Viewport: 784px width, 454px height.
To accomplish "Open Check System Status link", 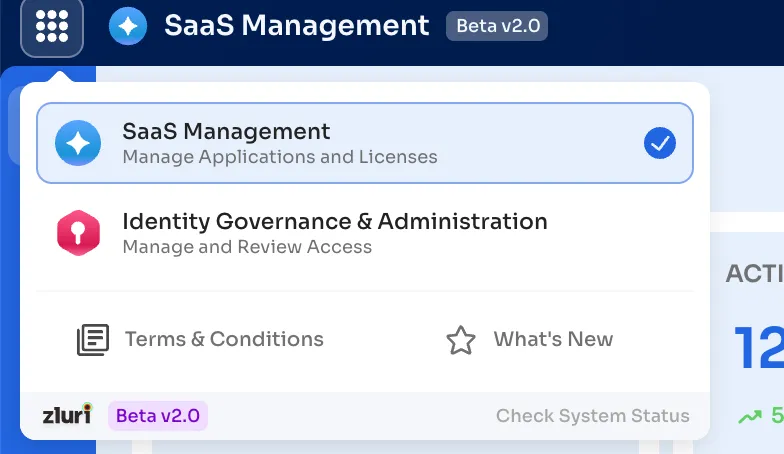I will 592,416.
